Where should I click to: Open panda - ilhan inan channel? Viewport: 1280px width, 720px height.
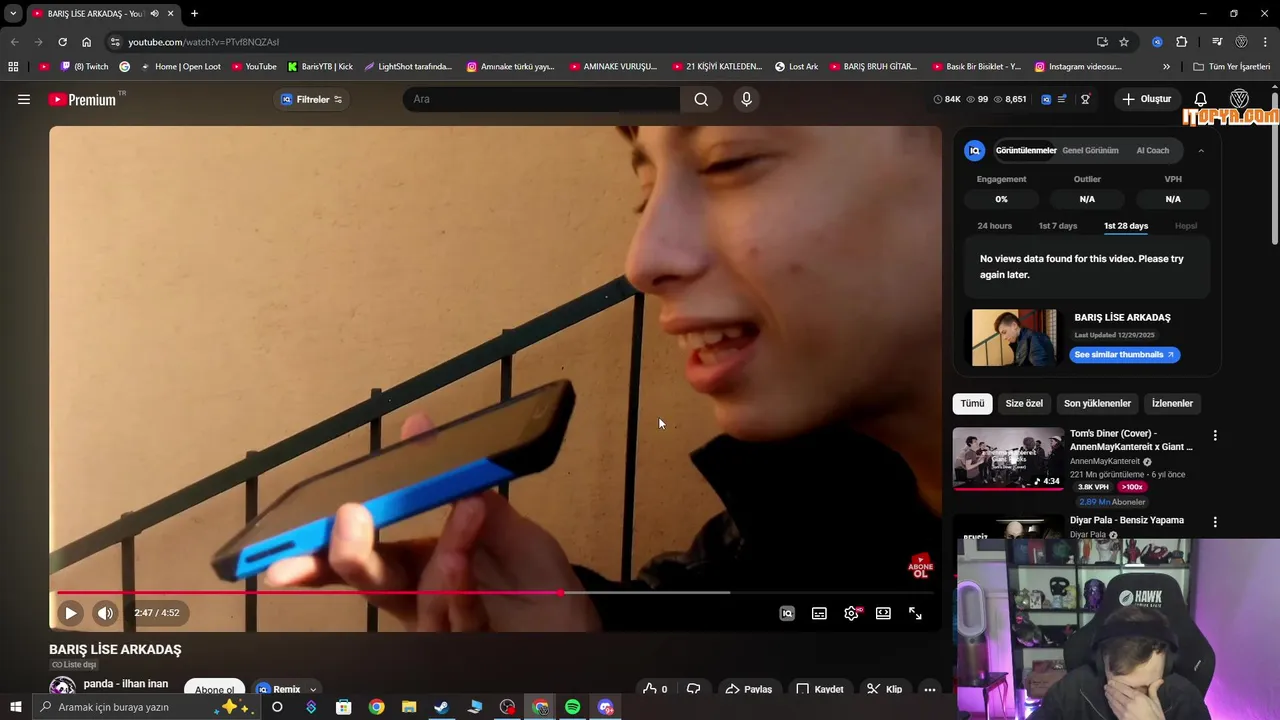[x=125, y=684]
